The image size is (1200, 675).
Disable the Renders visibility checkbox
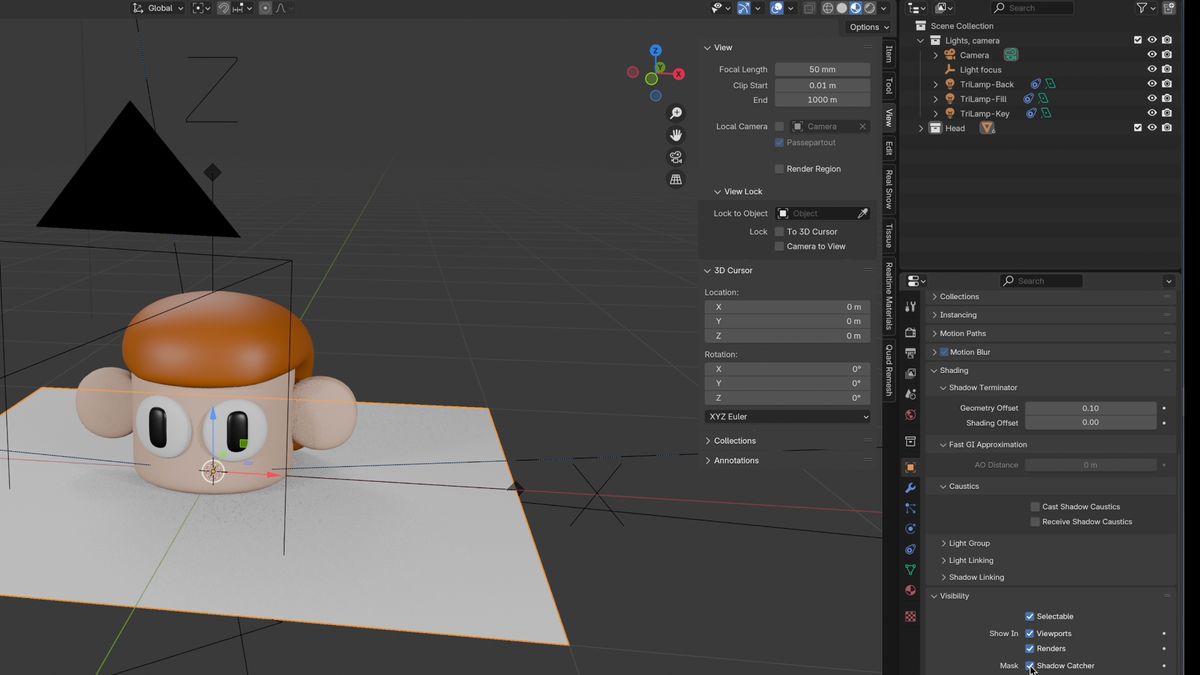click(x=1029, y=648)
